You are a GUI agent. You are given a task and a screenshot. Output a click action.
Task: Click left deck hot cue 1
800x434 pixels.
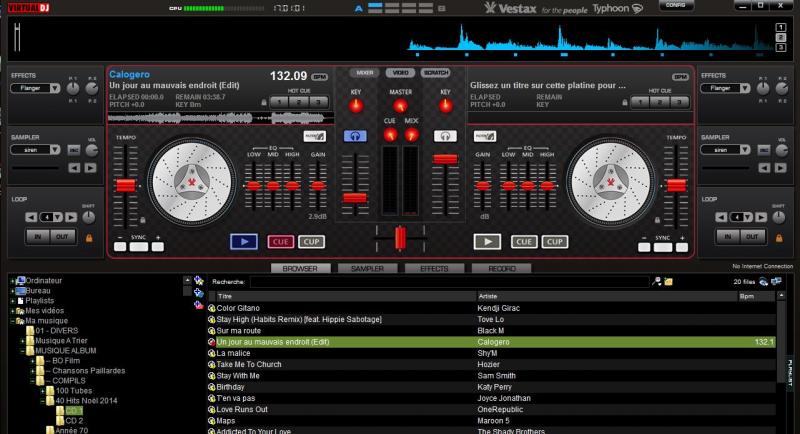coord(280,102)
